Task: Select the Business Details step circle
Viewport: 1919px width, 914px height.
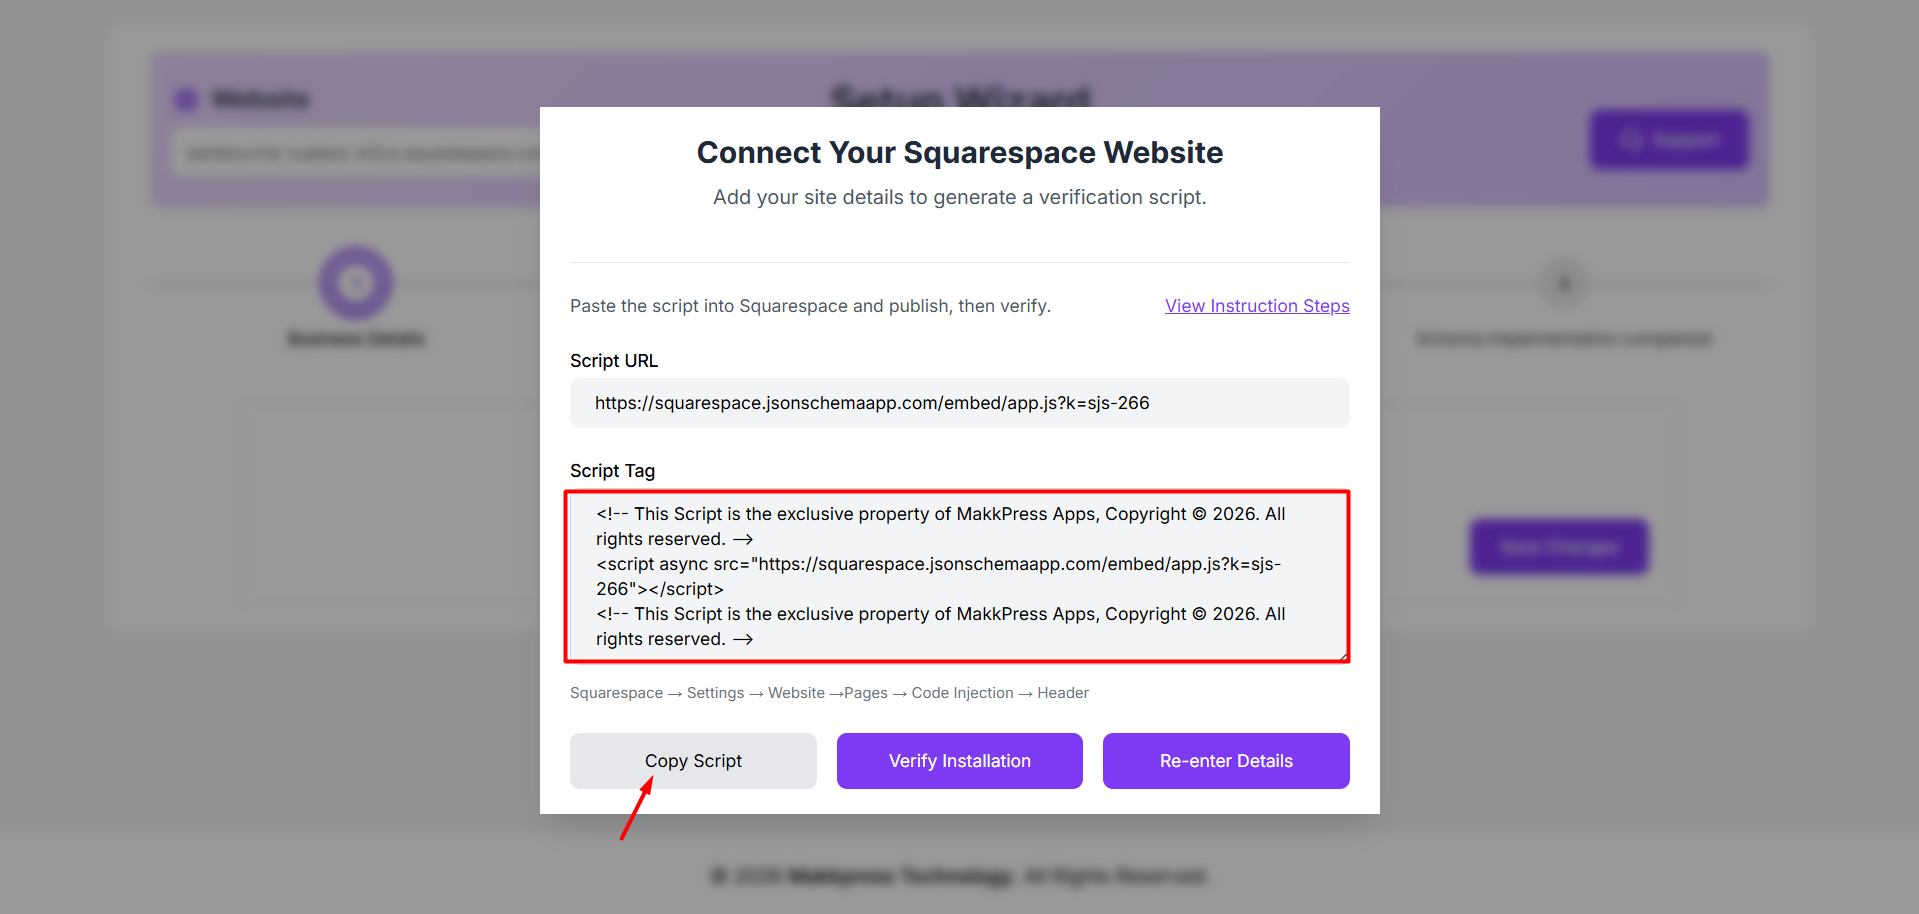Action: (356, 284)
